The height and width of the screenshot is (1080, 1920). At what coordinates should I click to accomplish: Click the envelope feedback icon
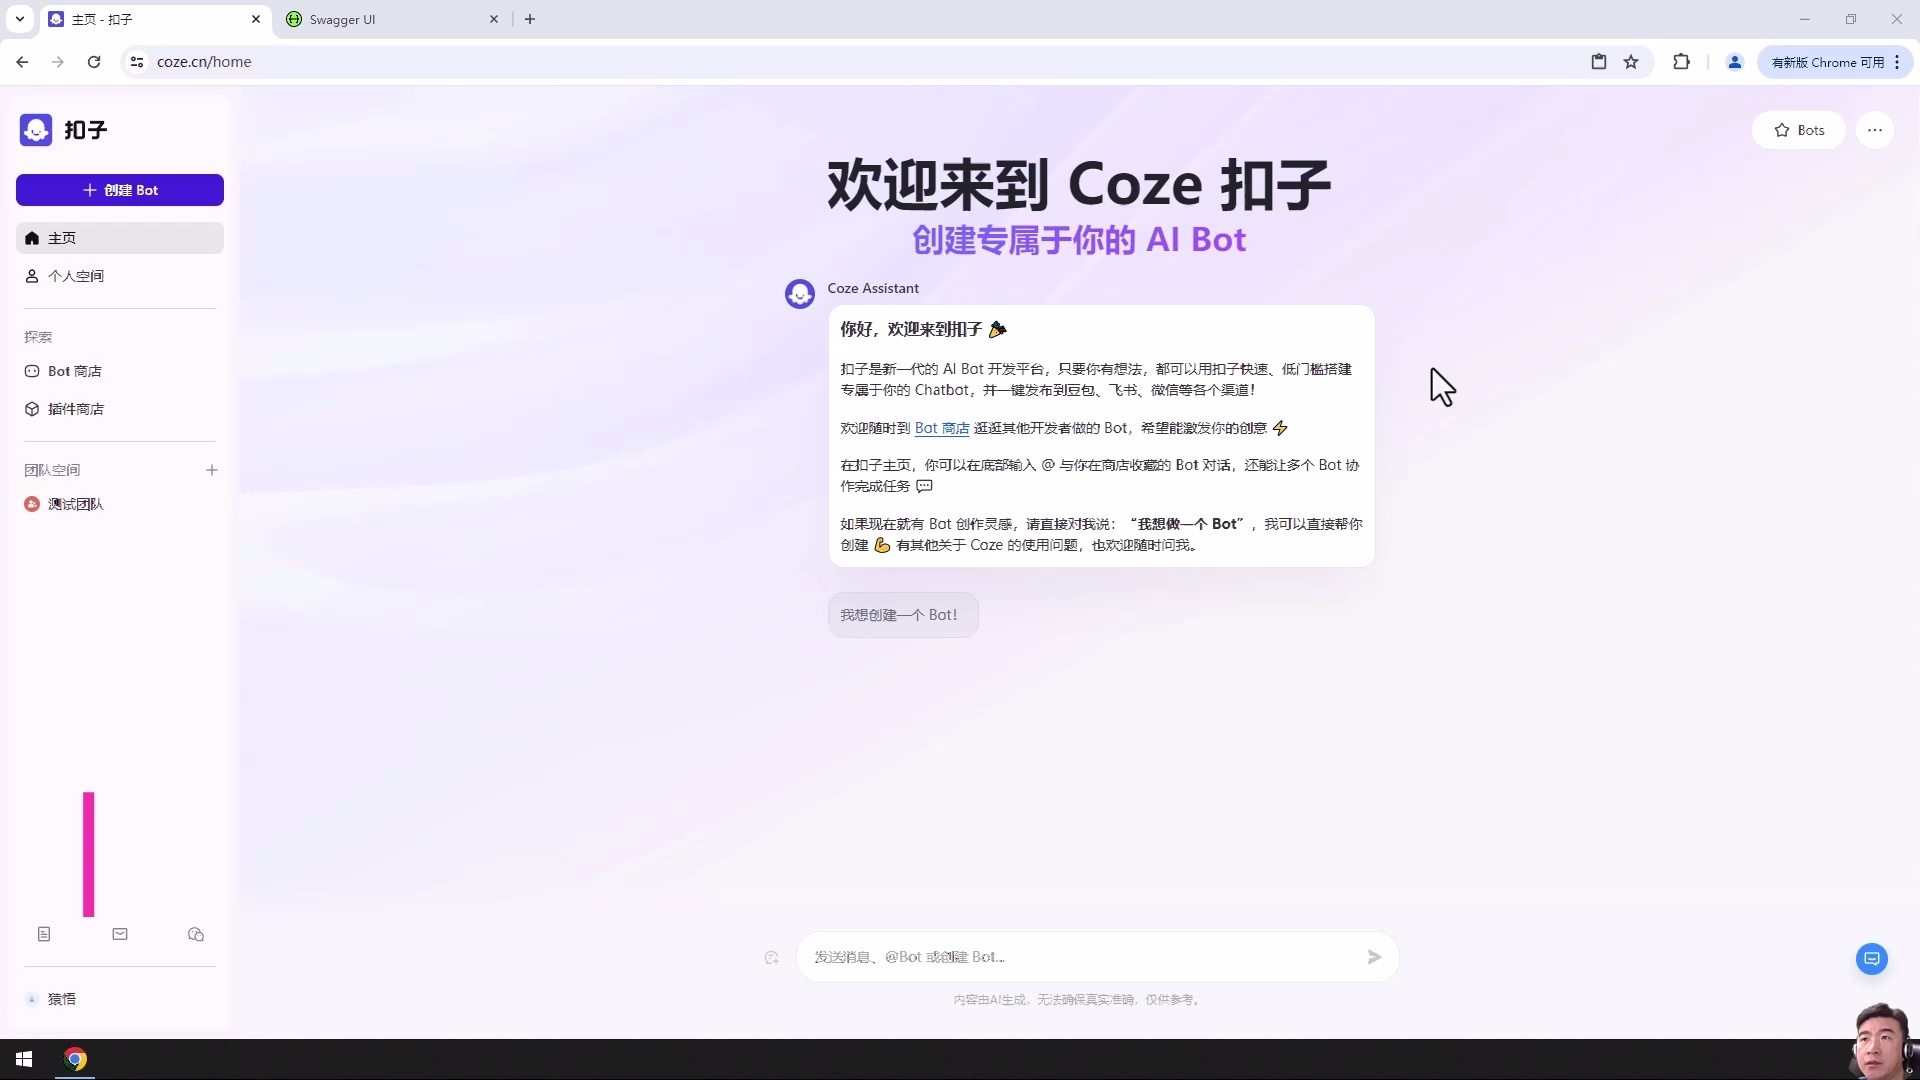click(120, 934)
